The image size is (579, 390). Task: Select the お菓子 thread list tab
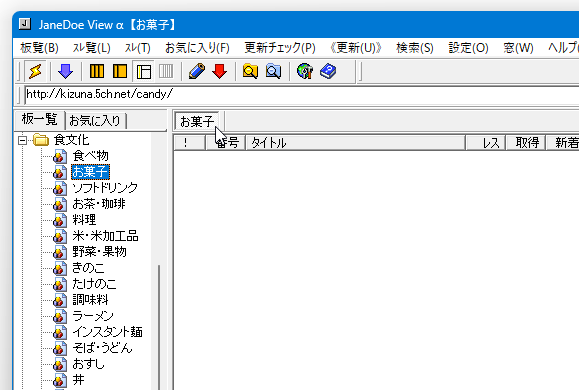(x=196, y=121)
